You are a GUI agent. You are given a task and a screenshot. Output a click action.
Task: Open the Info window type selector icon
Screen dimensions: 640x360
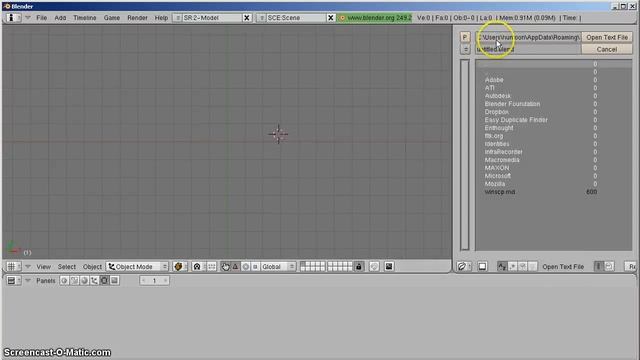13,18
